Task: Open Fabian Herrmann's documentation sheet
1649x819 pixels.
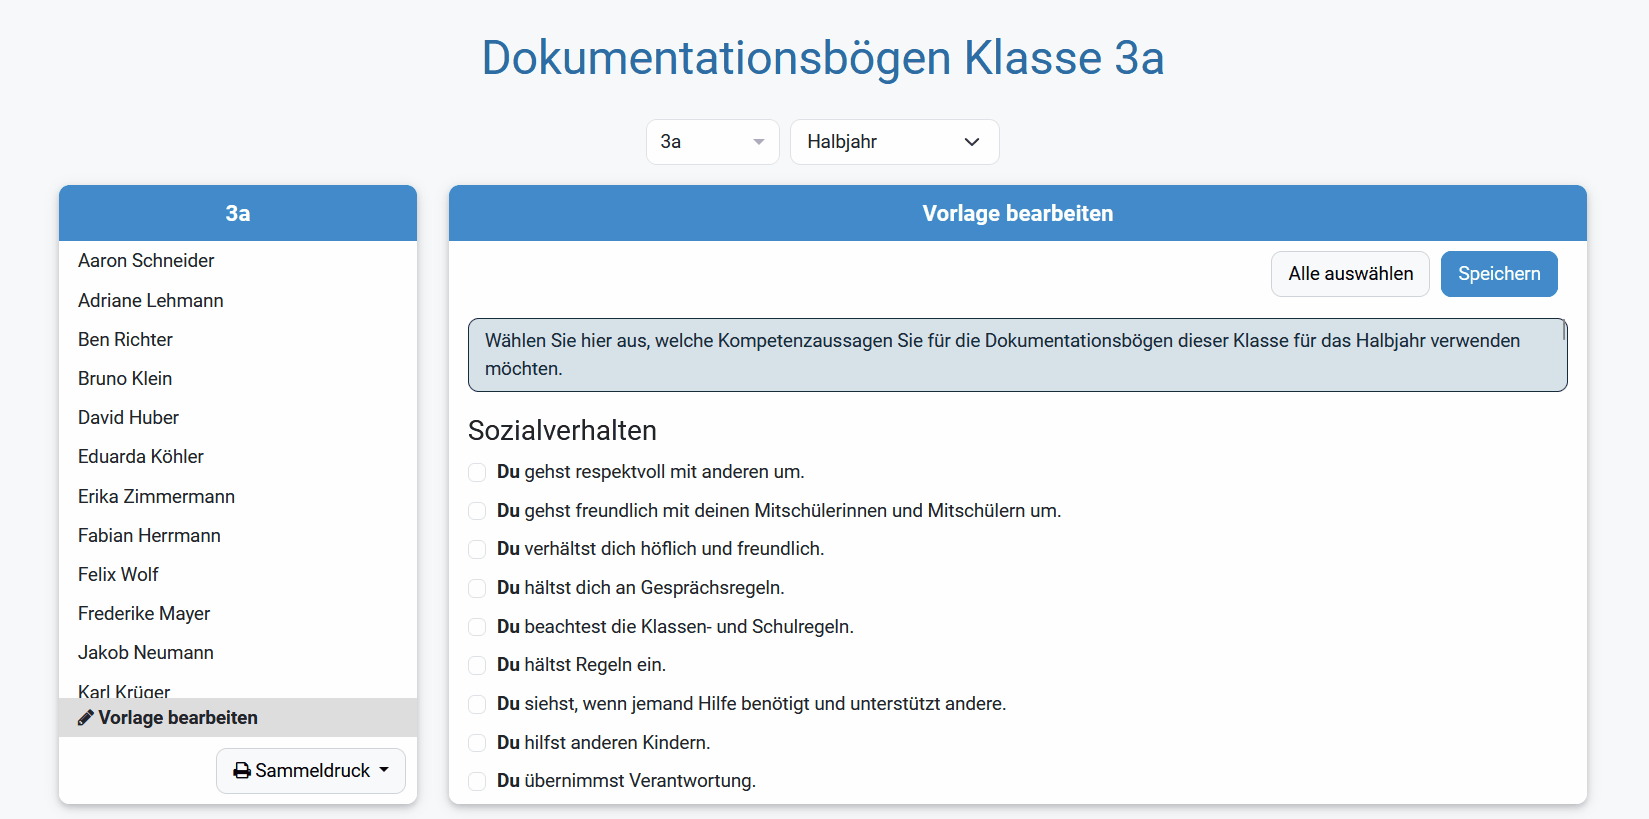Action: (238, 536)
